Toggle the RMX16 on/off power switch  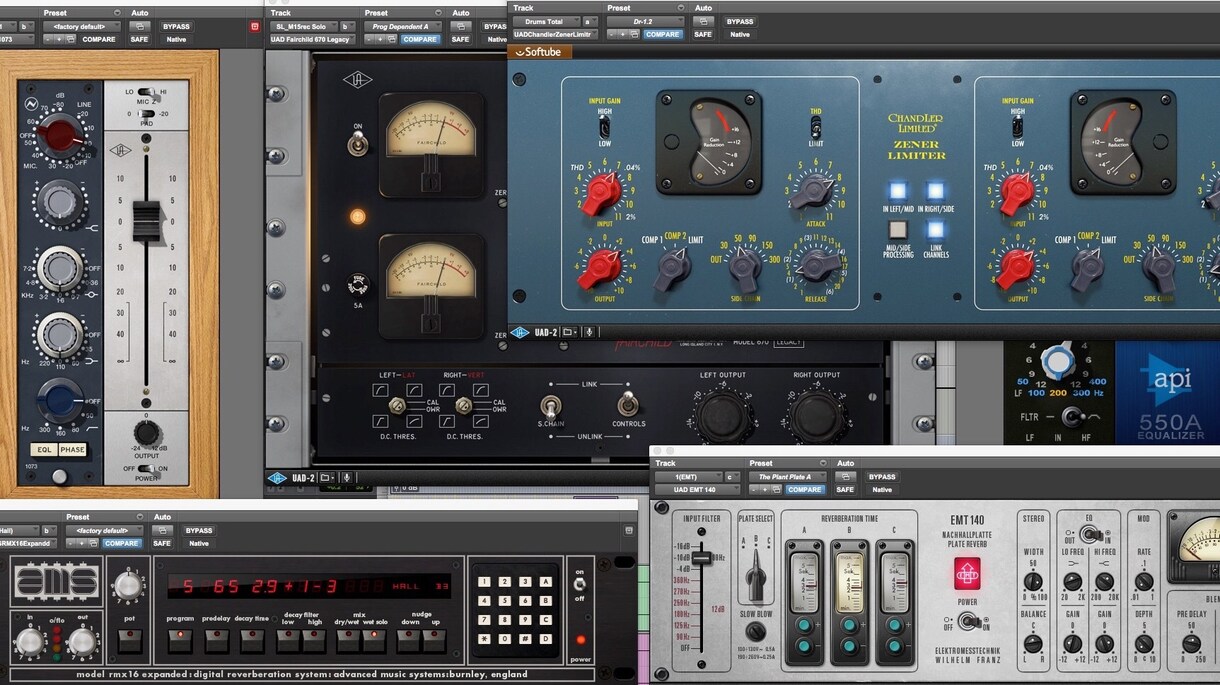(580, 584)
